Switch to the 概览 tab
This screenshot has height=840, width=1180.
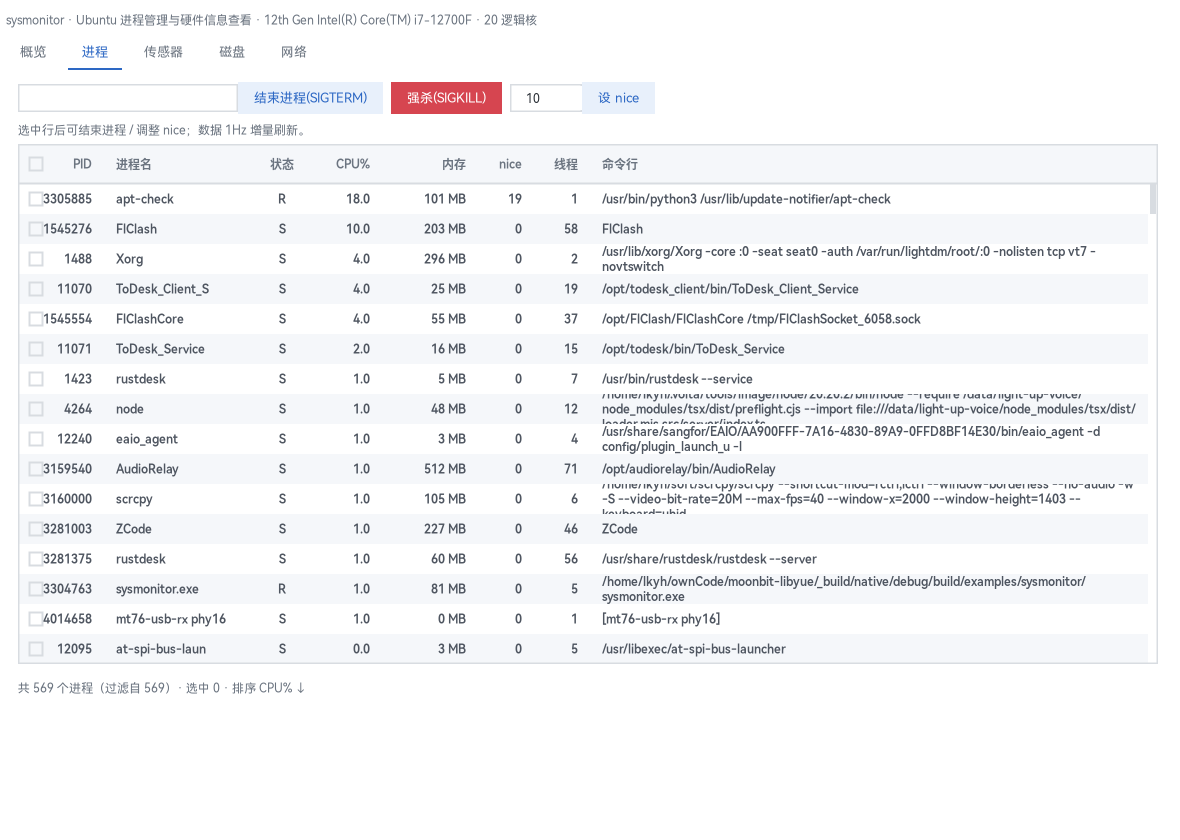[33, 52]
